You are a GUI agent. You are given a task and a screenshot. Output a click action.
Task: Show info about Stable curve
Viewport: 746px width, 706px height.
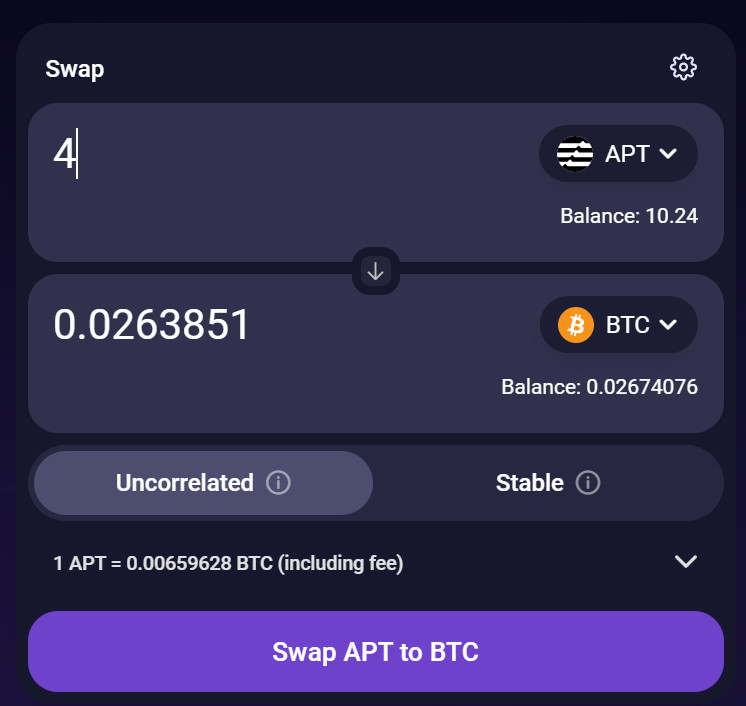pos(588,483)
